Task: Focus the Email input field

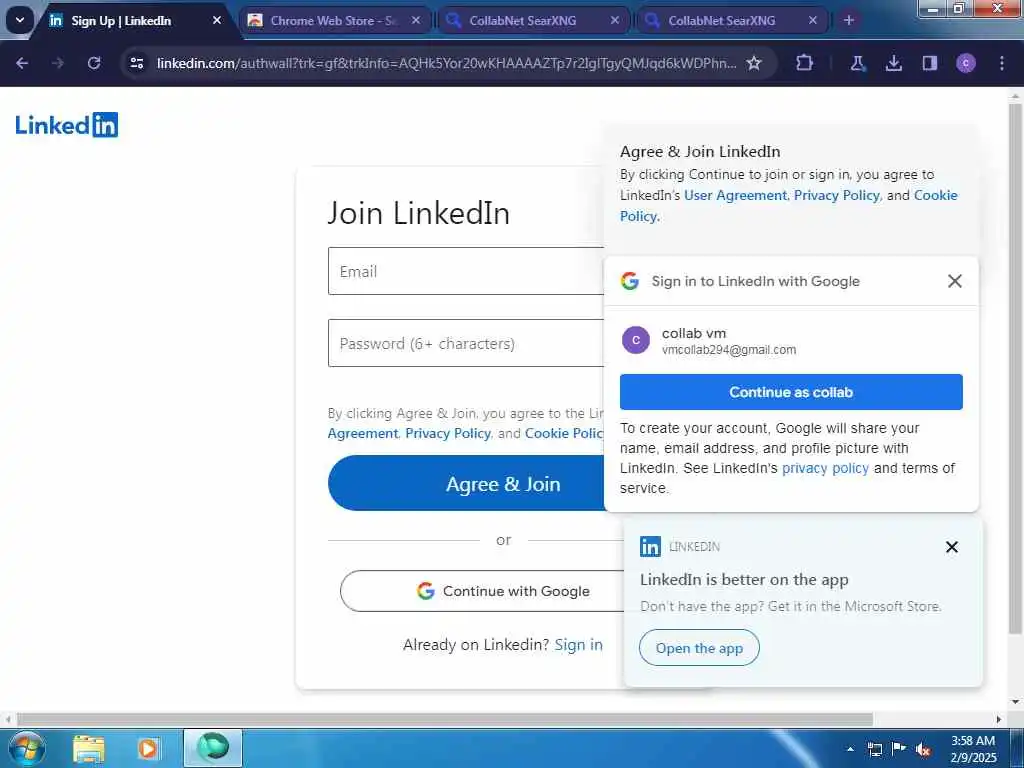Action: (x=466, y=271)
